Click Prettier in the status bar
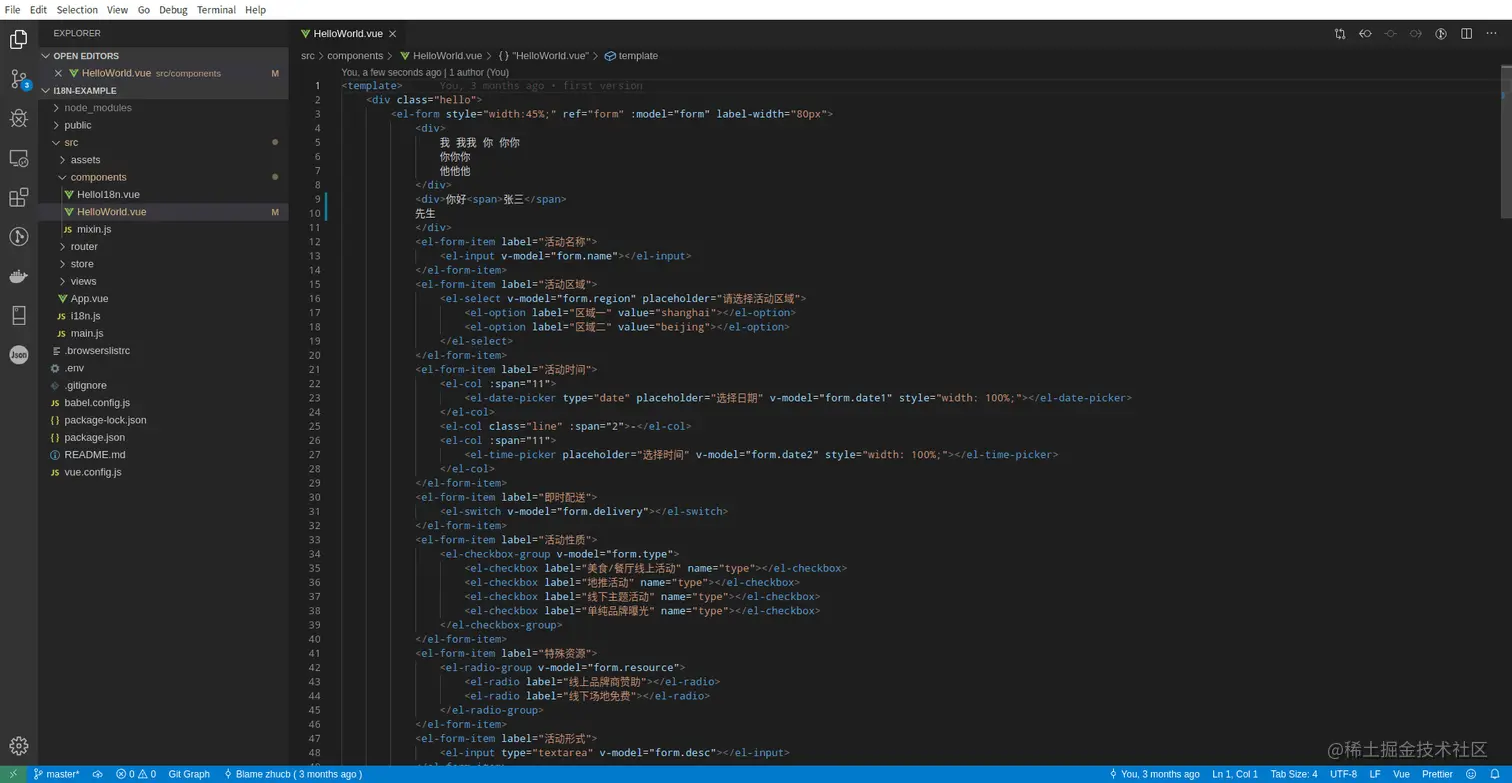The width and height of the screenshot is (1512, 783). (x=1437, y=774)
